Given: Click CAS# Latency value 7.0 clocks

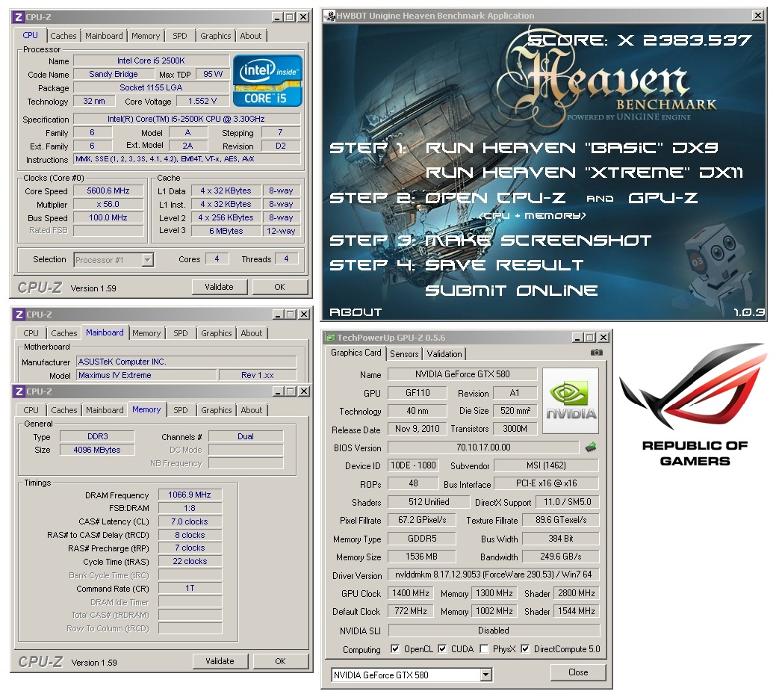Looking at the screenshot, I should pos(190,522).
